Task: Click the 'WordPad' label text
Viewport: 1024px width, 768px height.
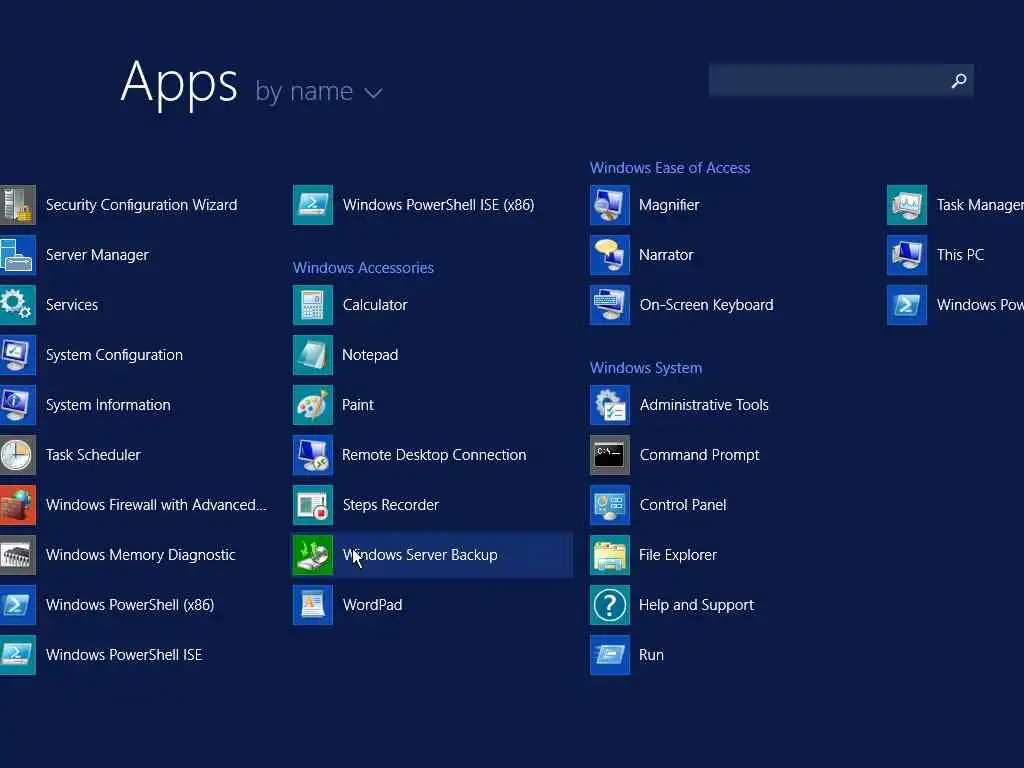Action: [372, 605]
